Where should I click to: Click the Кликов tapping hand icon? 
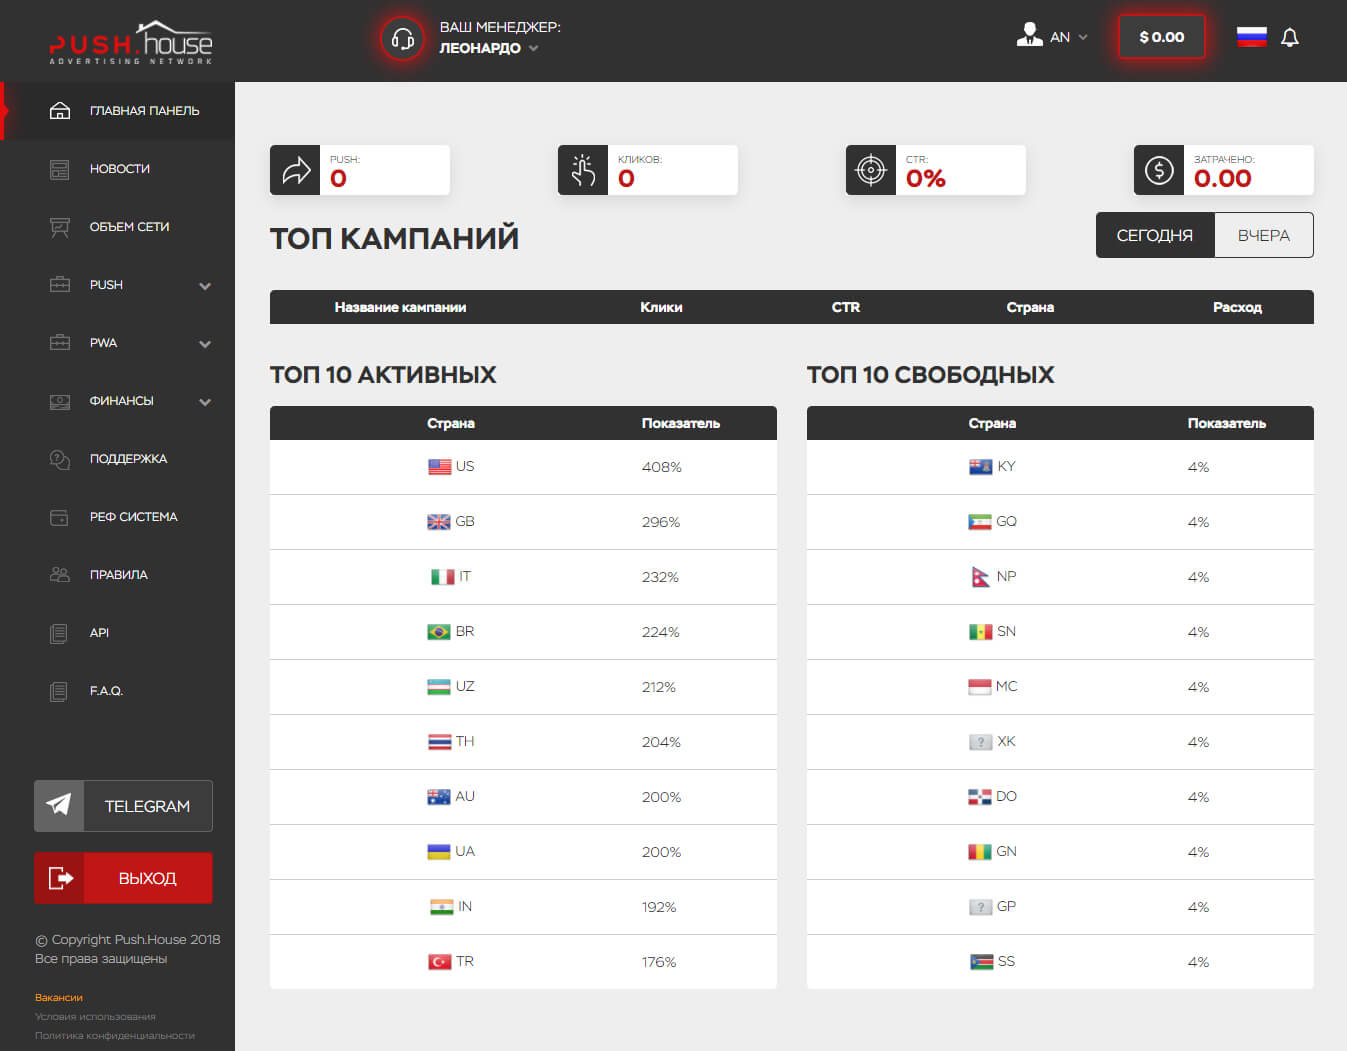pos(583,170)
